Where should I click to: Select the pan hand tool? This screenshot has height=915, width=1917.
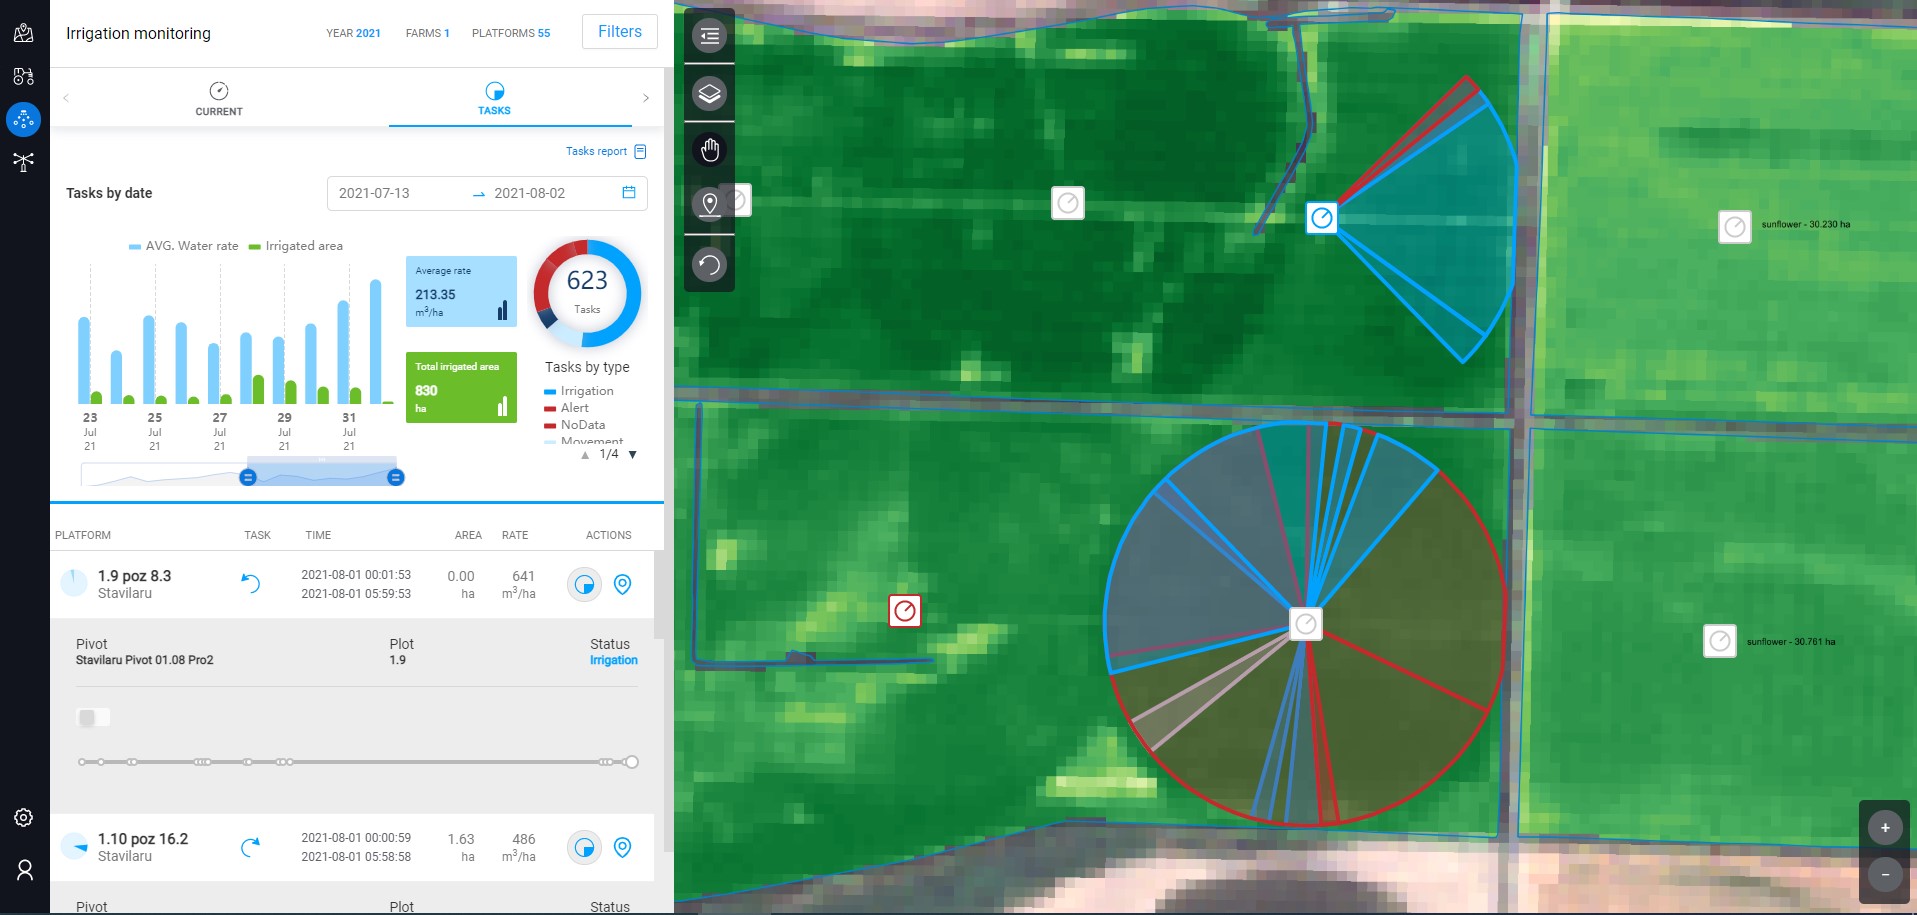point(709,150)
